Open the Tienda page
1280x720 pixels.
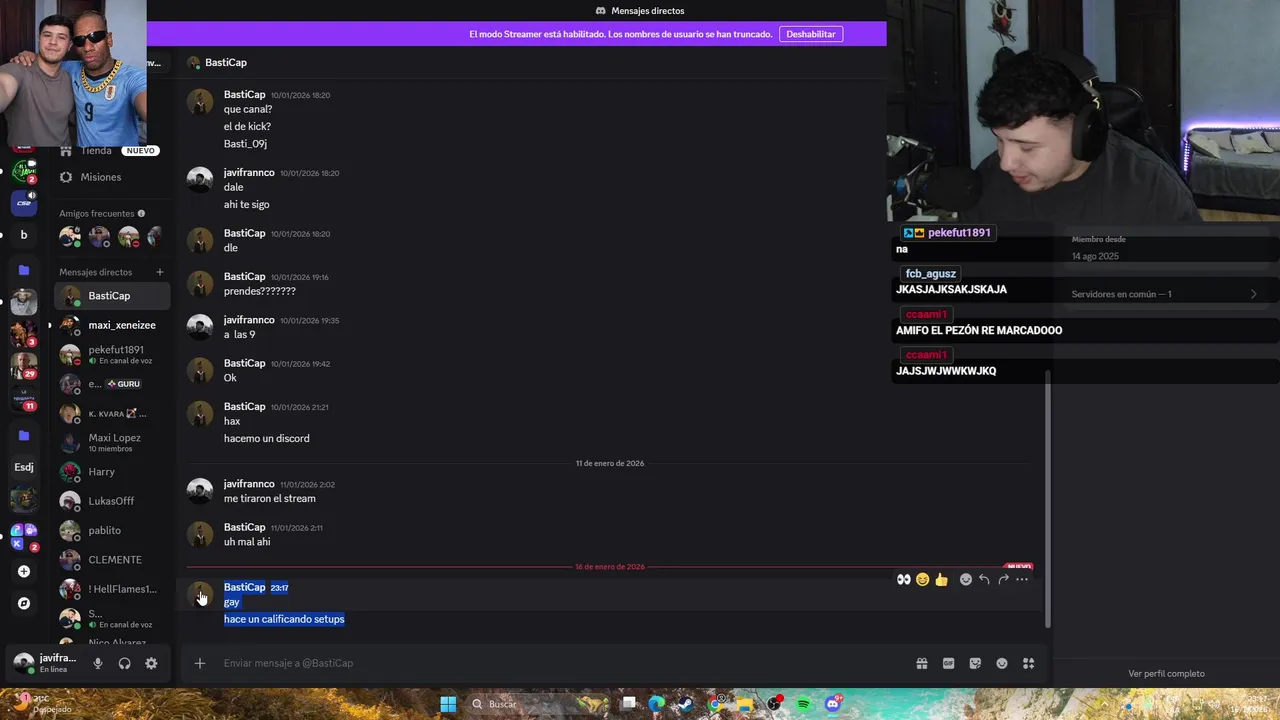[110, 150]
